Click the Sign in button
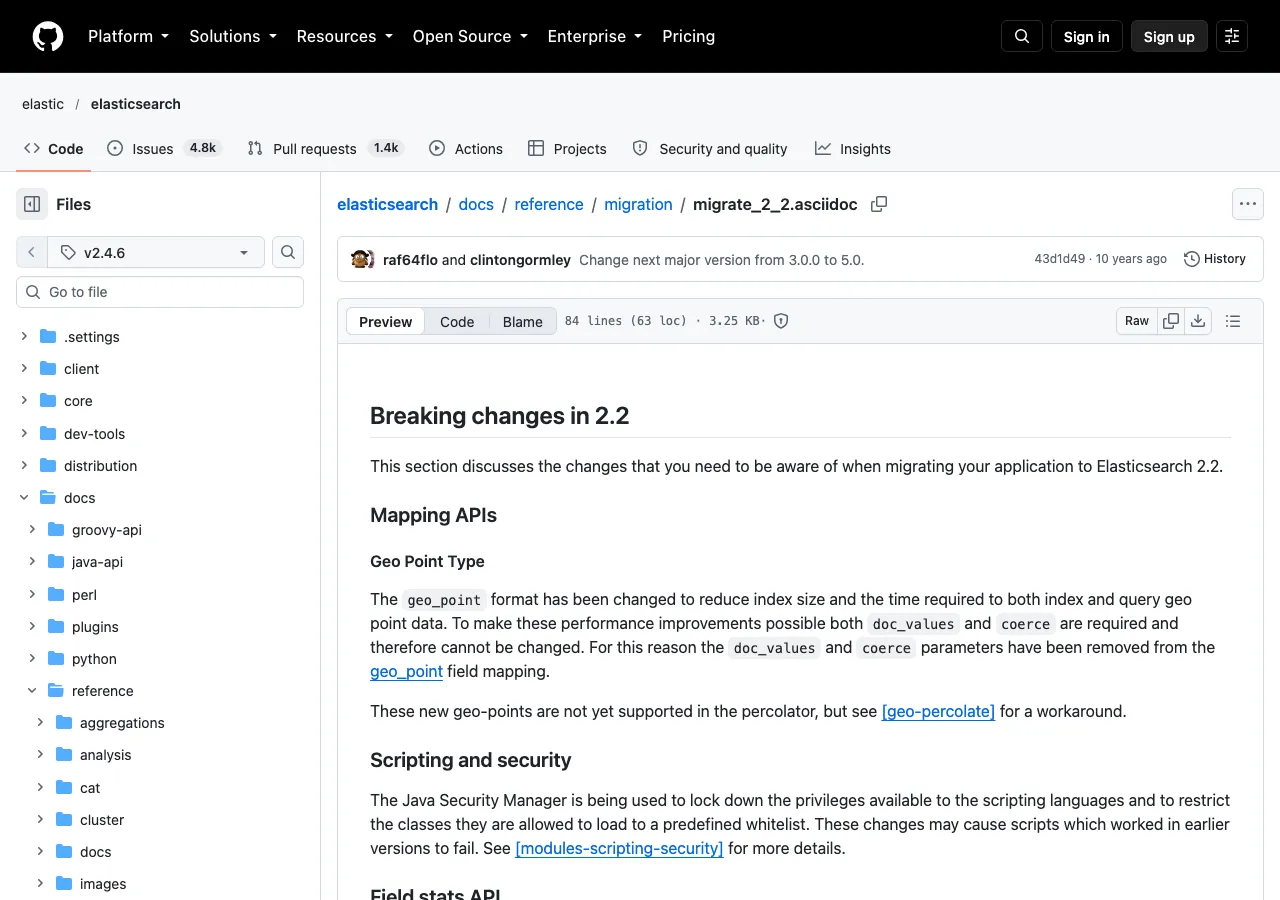The image size is (1280, 900). (1087, 36)
